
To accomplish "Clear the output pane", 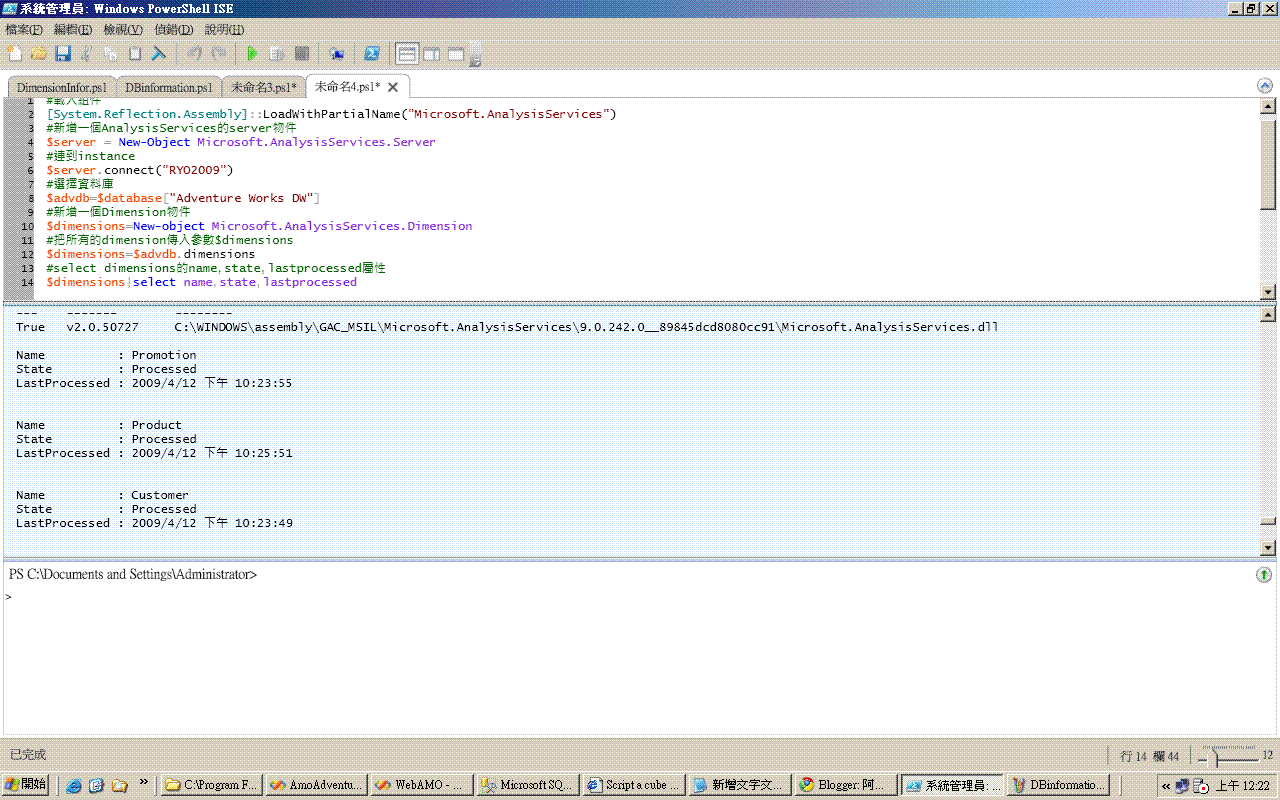I will click(x=158, y=54).
